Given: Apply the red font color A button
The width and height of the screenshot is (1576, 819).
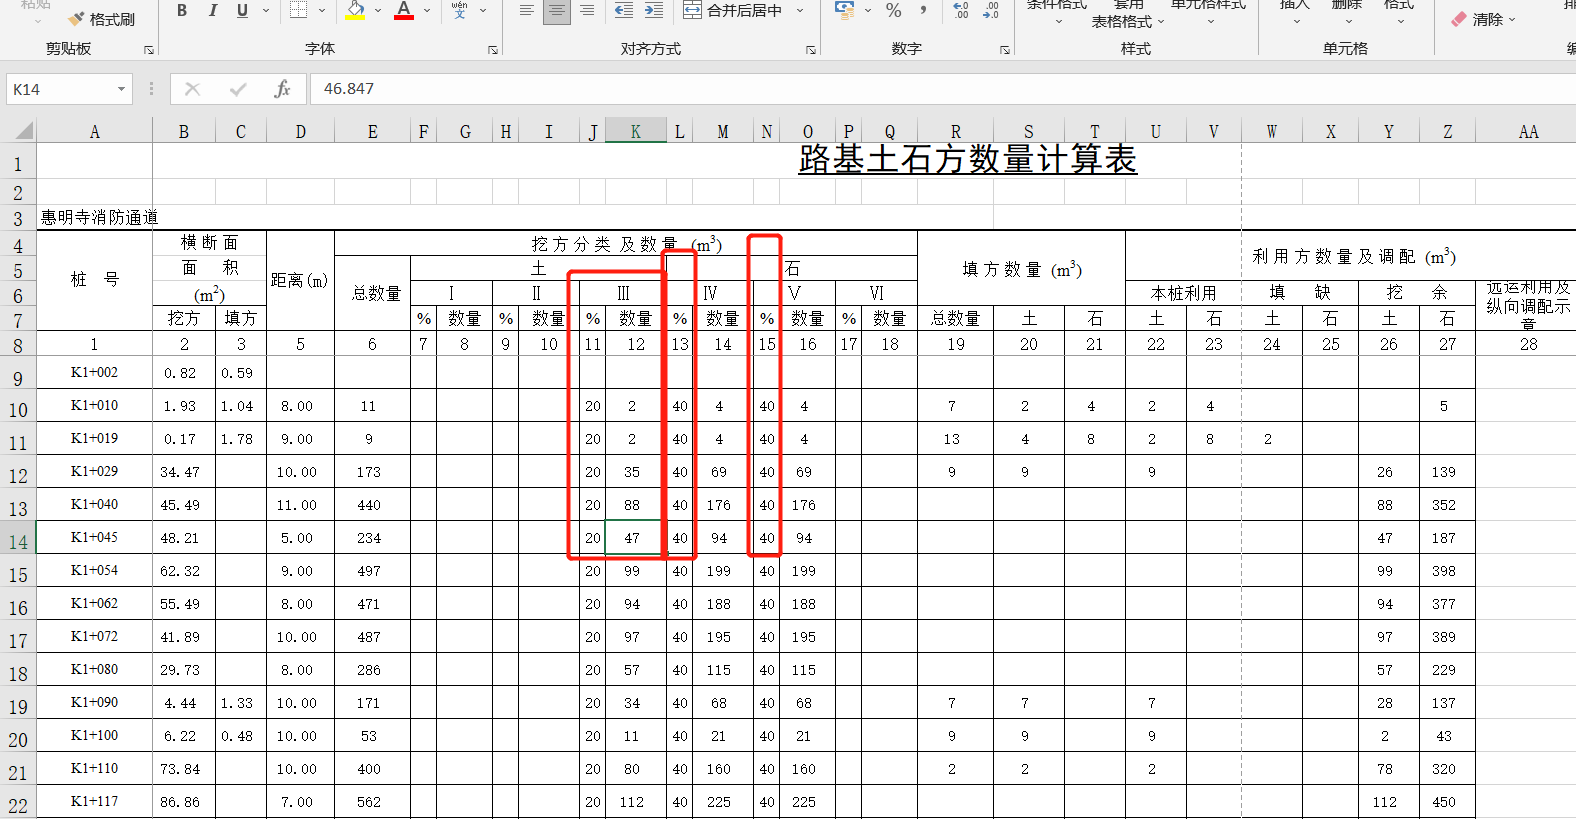Looking at the screenshot, I should pos(404,10).
